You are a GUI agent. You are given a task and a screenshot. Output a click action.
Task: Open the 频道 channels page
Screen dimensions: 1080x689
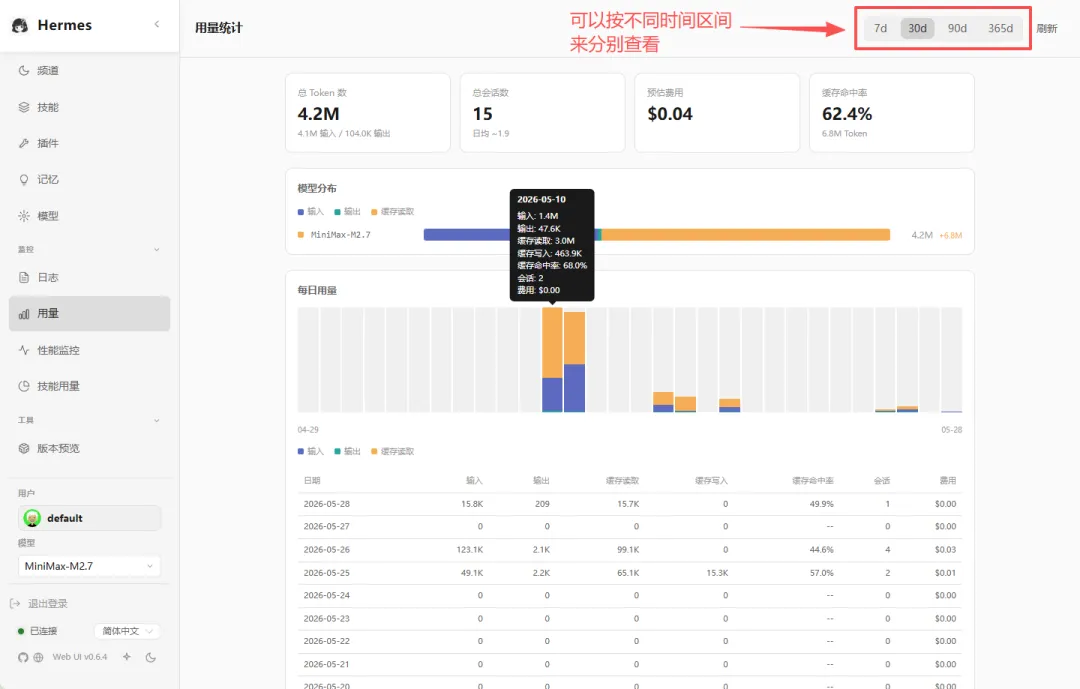pos(90,70)
